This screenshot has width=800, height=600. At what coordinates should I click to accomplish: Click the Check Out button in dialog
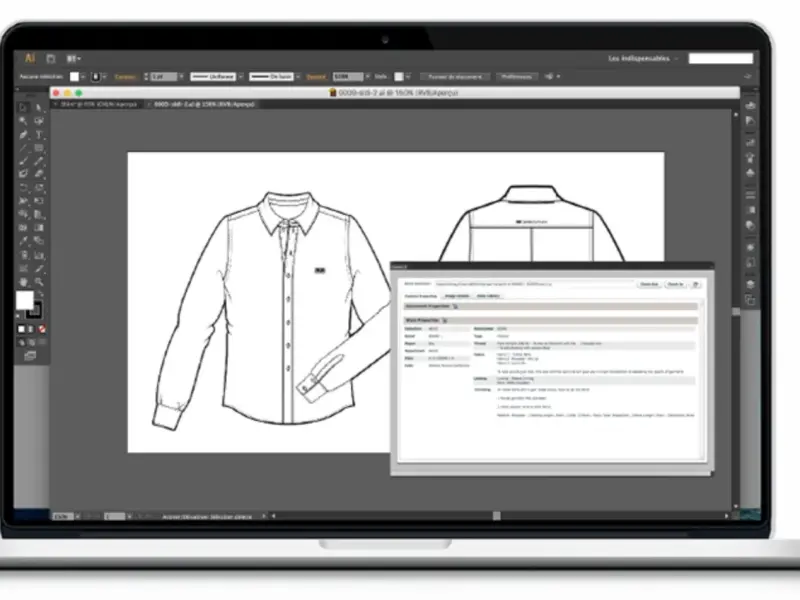point(649,284)
